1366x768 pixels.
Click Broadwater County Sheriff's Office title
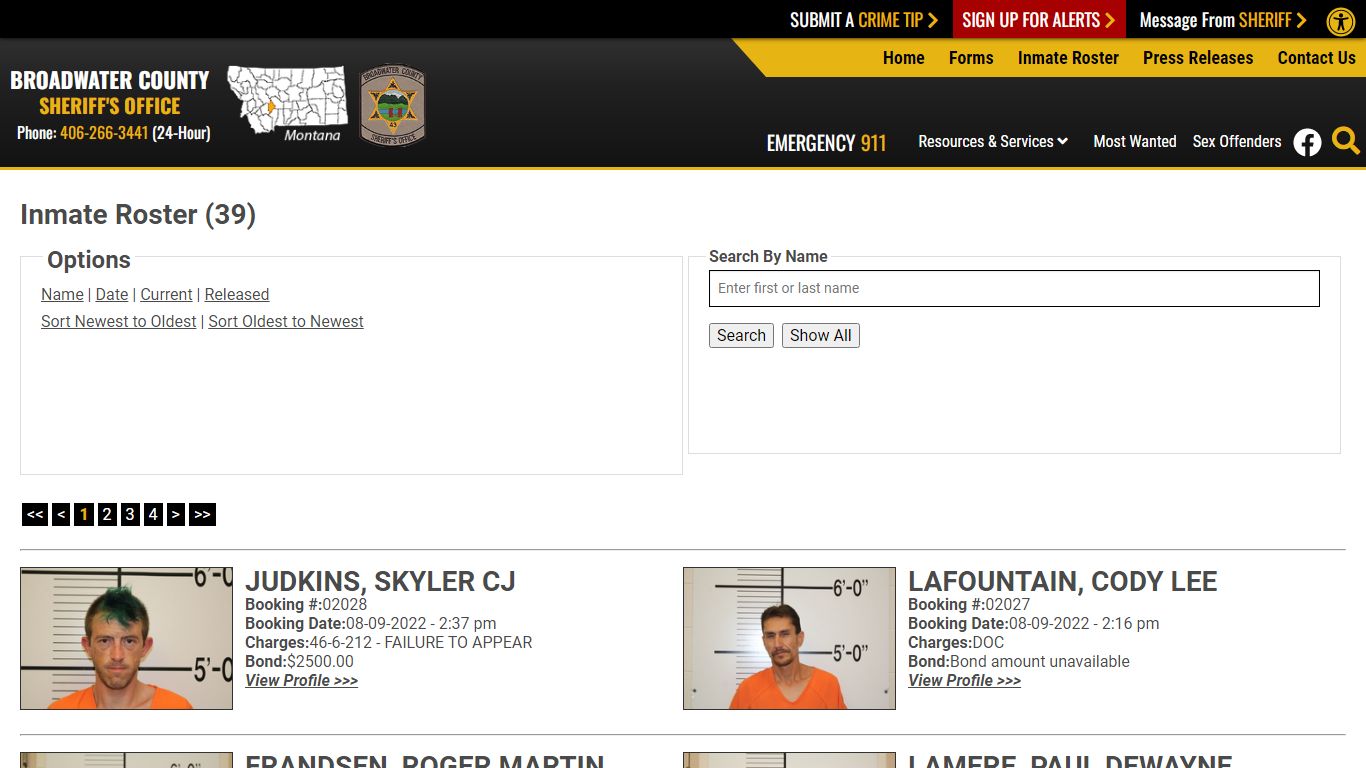110,93
